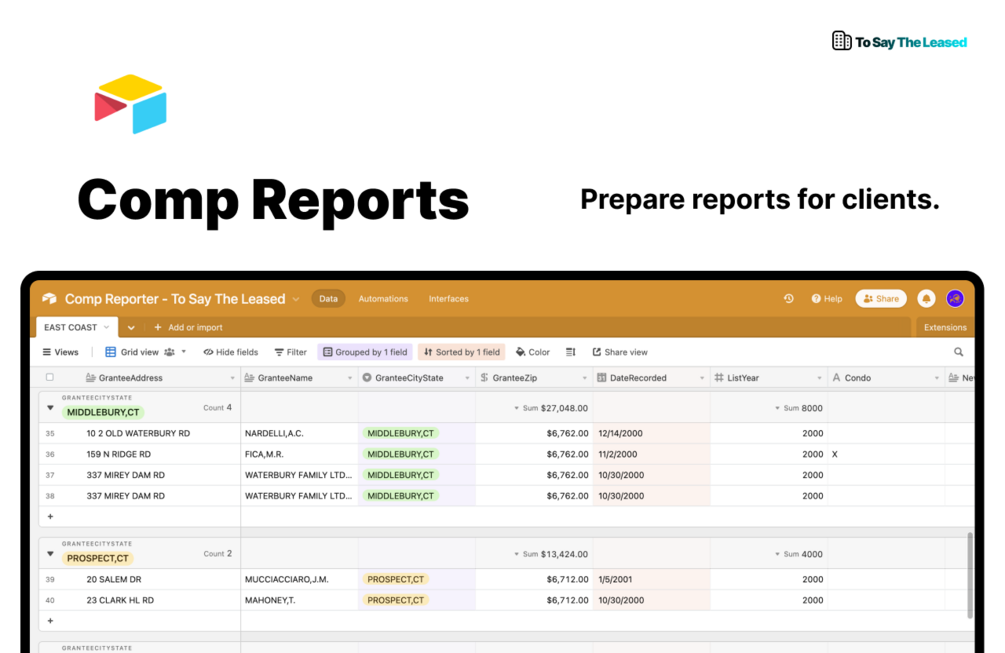Image resolution: width=1005 pixels, height=653 pixels.
Task: Click Add or import
Action: click(188, 327)
